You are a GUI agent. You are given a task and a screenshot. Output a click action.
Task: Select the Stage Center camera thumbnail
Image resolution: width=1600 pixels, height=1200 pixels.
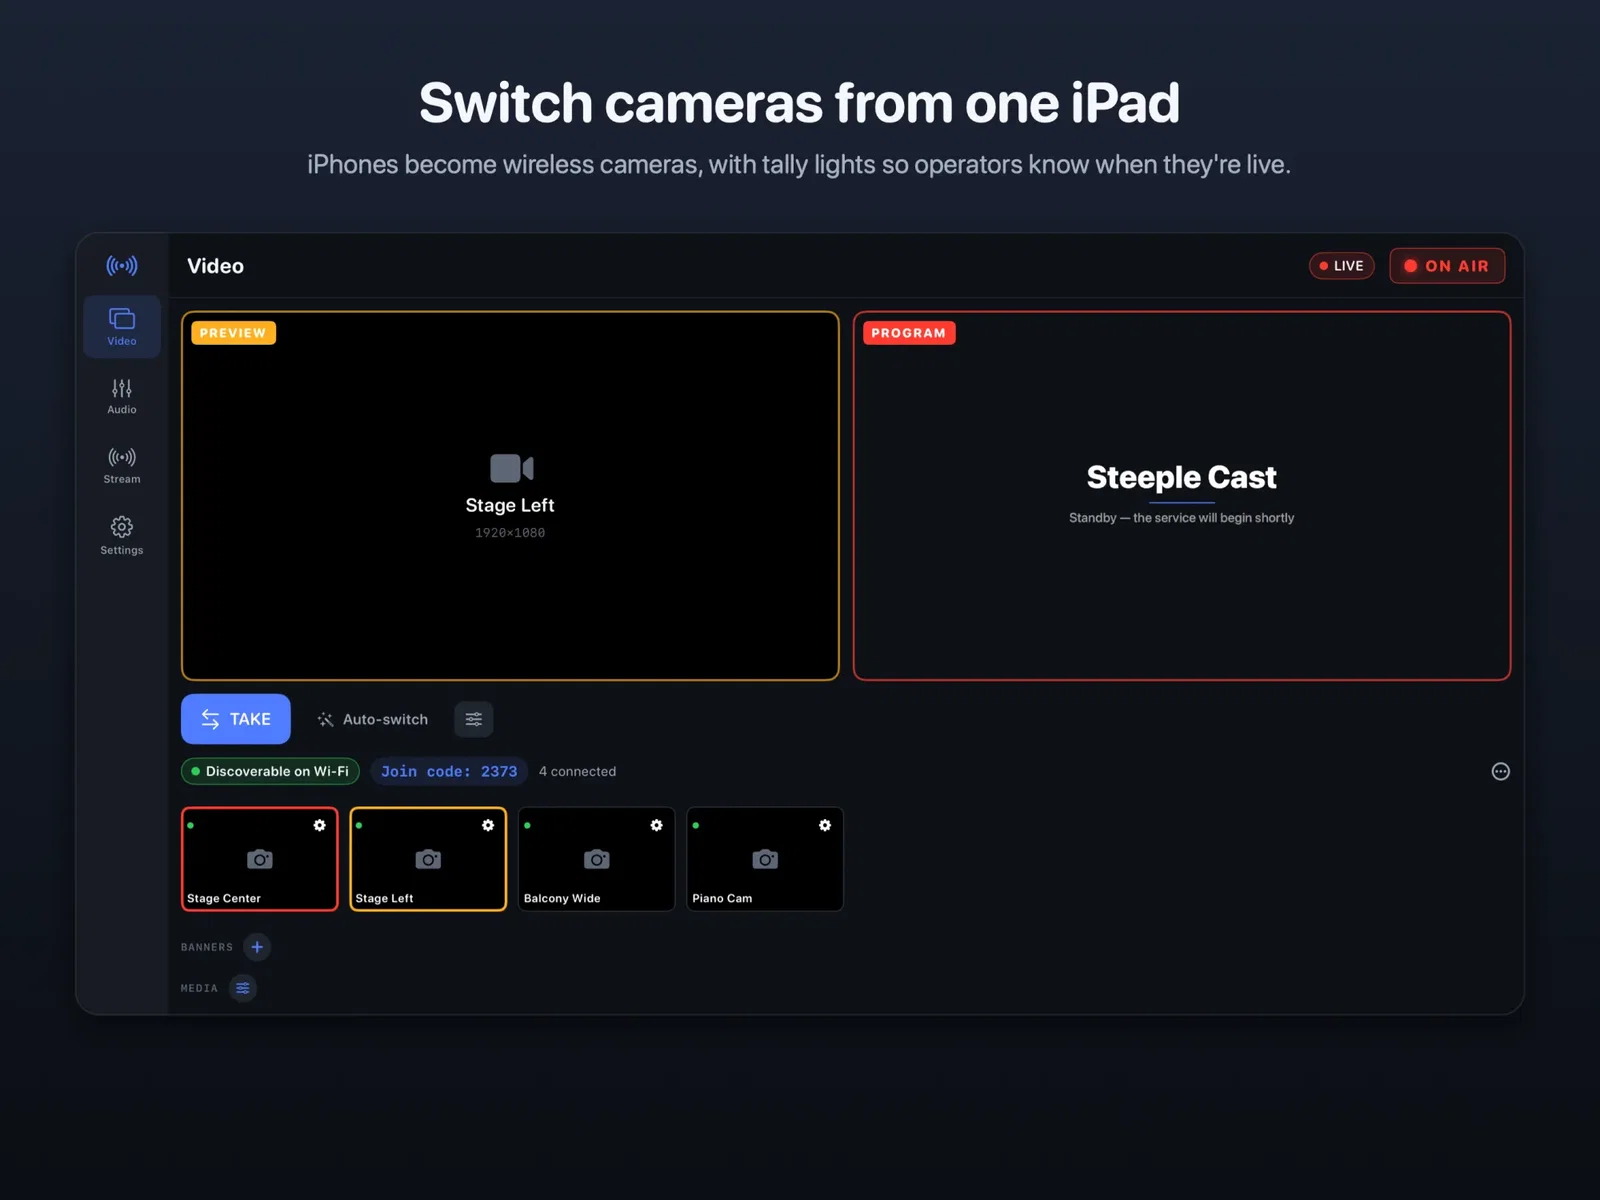[260, 859]
